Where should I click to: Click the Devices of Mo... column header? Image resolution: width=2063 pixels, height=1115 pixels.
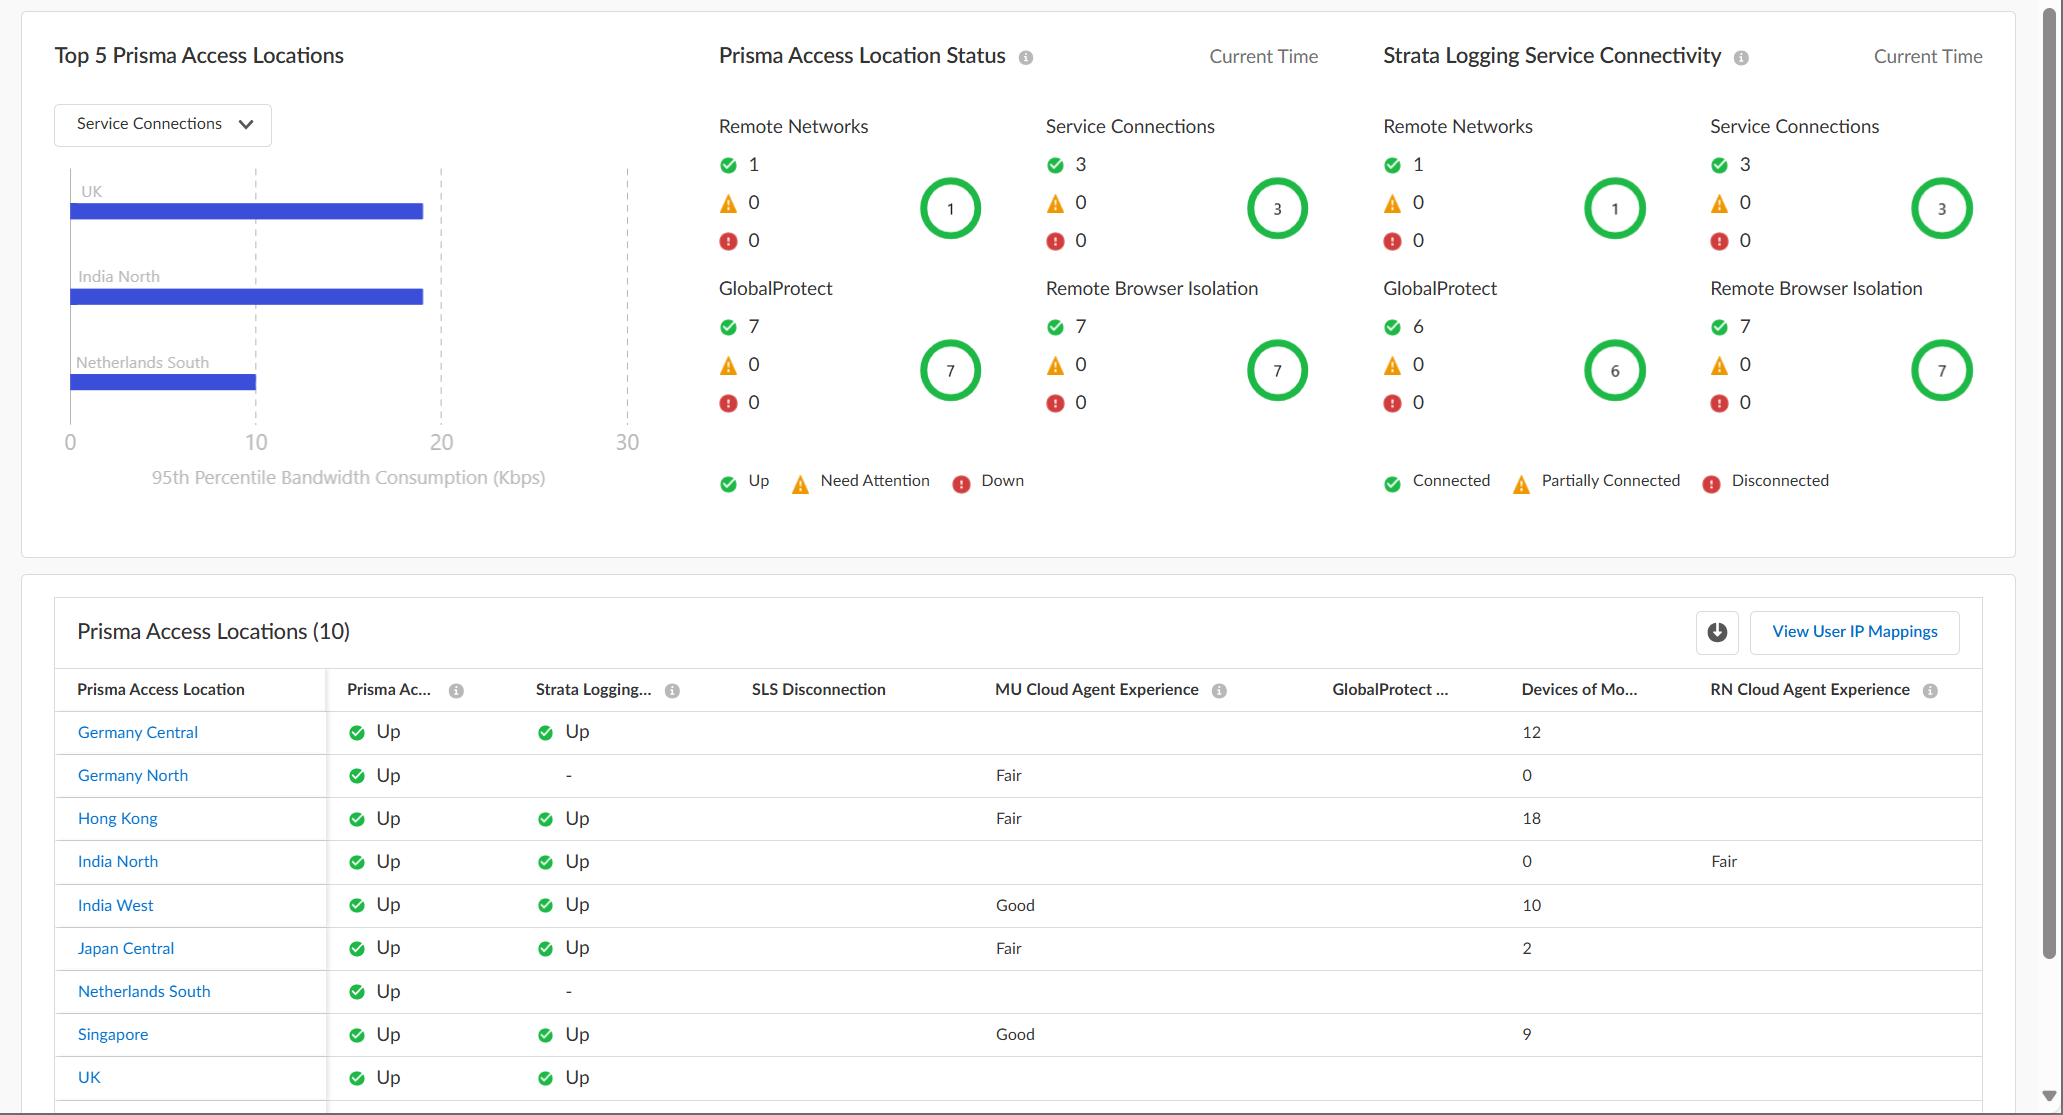pyautogui.click(x=1579, y=690)
